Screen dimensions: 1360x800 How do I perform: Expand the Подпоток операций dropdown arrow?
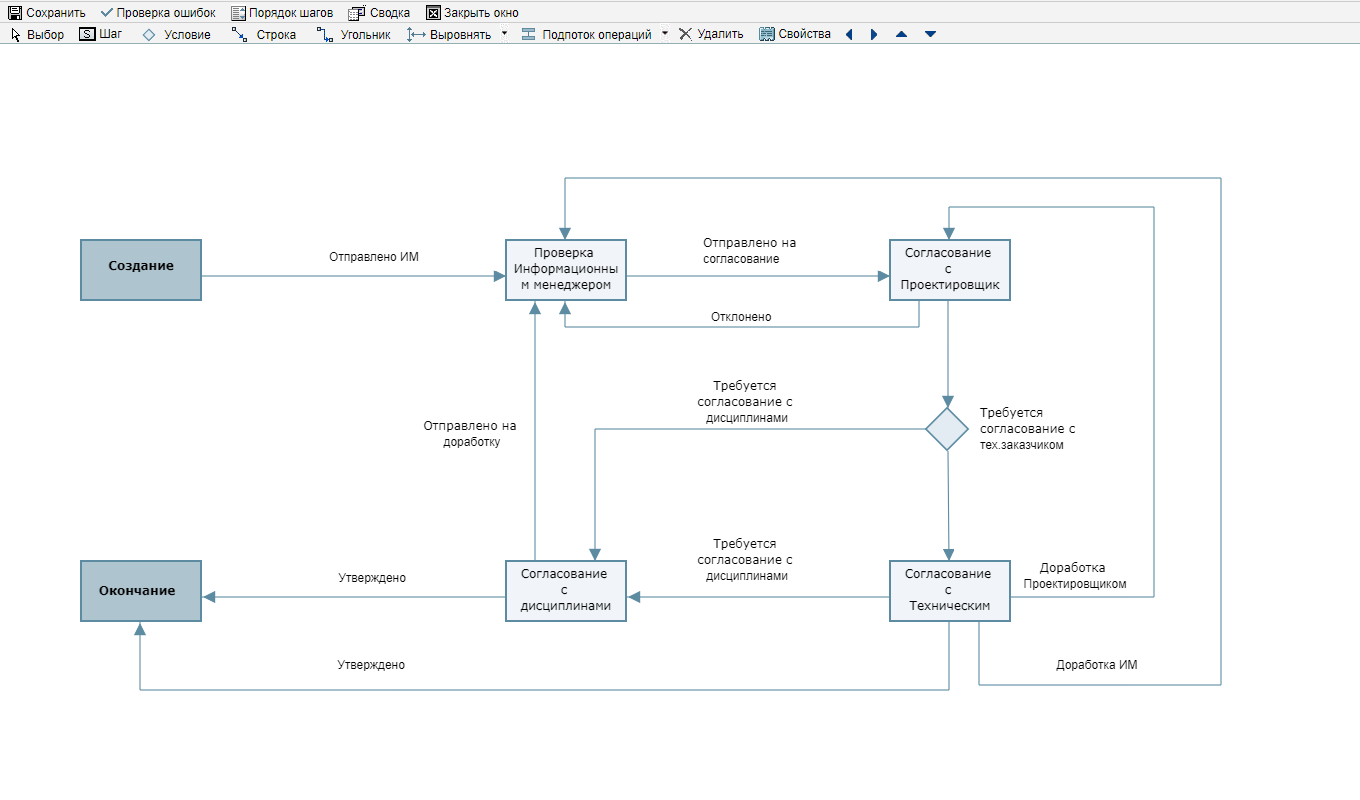pos(665,33)
